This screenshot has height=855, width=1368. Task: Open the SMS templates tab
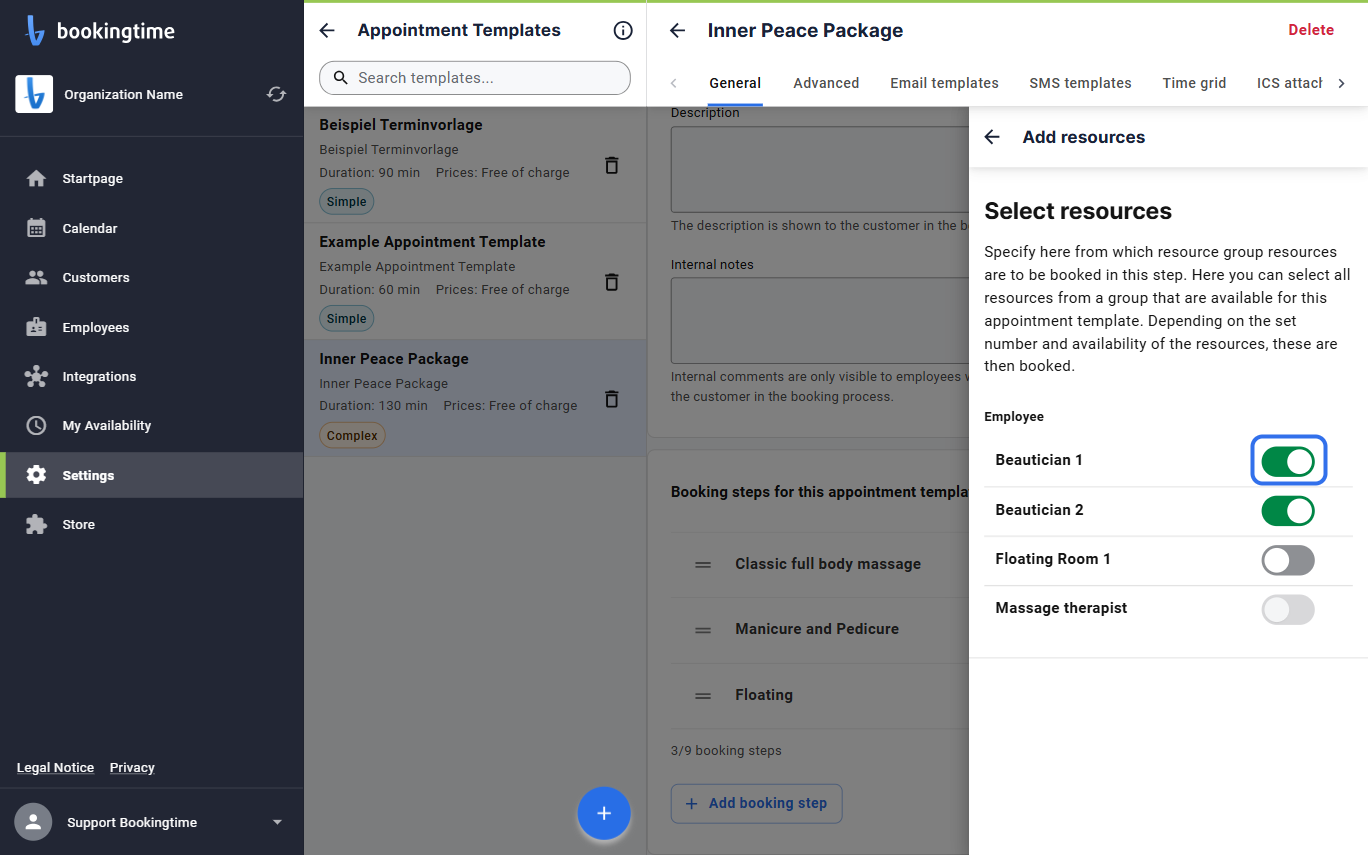point(1080,83)
